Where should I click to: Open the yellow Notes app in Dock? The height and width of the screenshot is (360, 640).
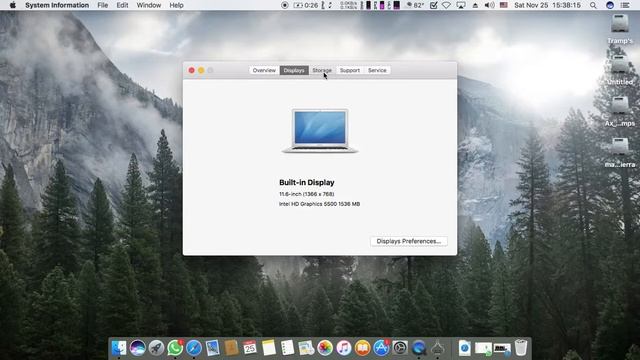(x=269, y=348)
